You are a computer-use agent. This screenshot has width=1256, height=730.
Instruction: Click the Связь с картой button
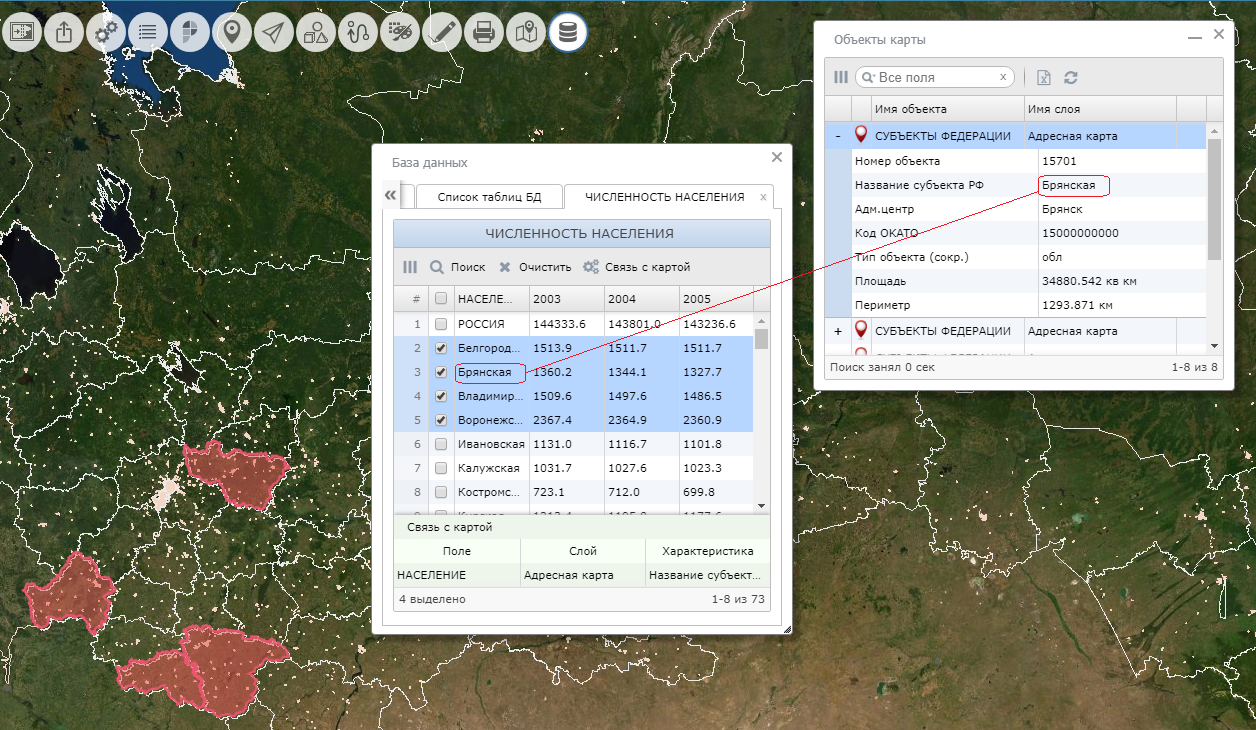[x=637, y=267]
